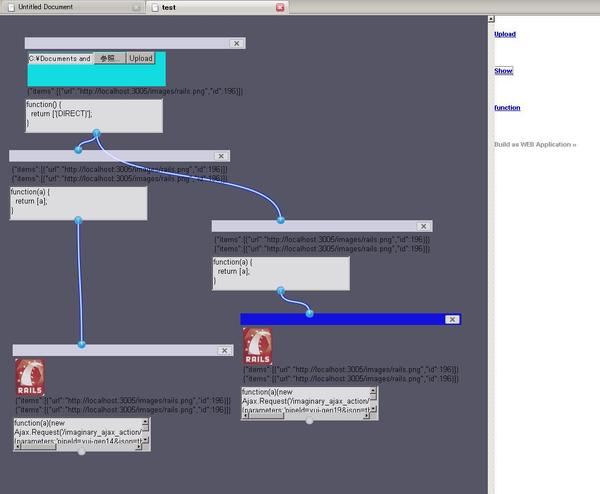The width and height of the screenshot is (600, 494).
Task: Close the blue-titled selected node
Action: [x=452, y=319]
